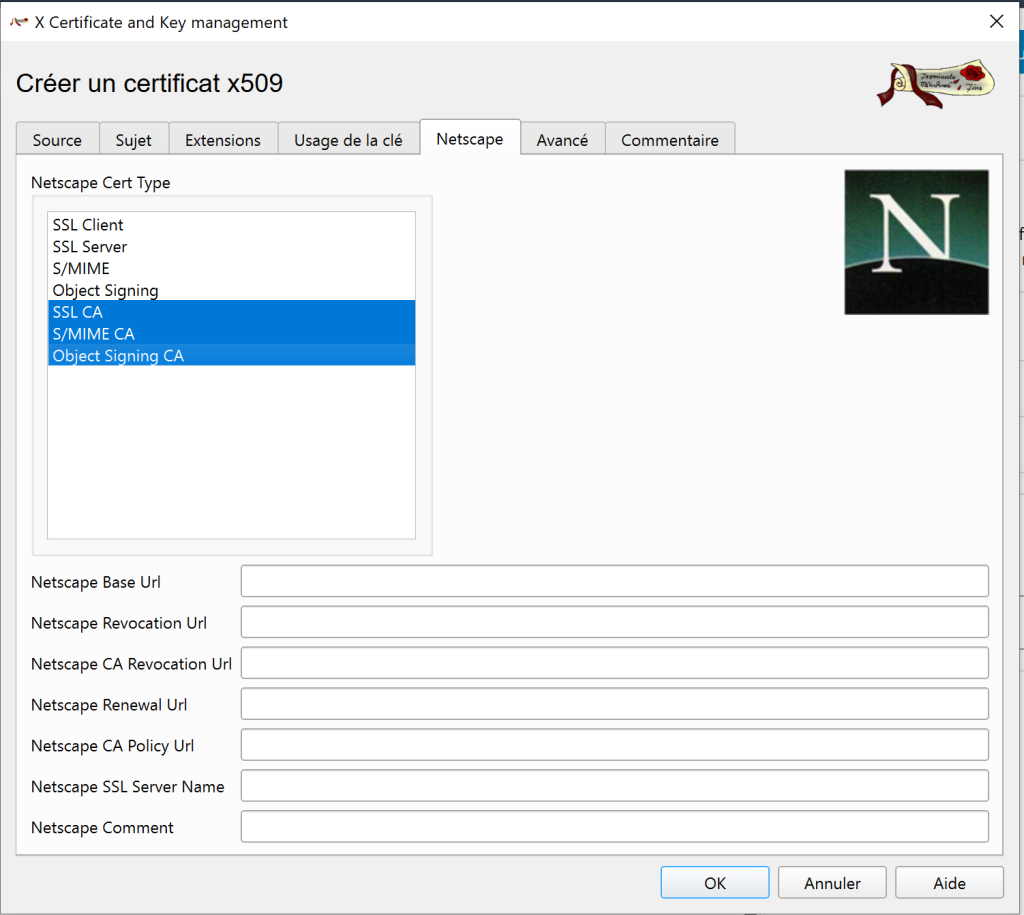Select Object Signing list entry
The width and height of the screenshot is (1024, 915).
106,291
